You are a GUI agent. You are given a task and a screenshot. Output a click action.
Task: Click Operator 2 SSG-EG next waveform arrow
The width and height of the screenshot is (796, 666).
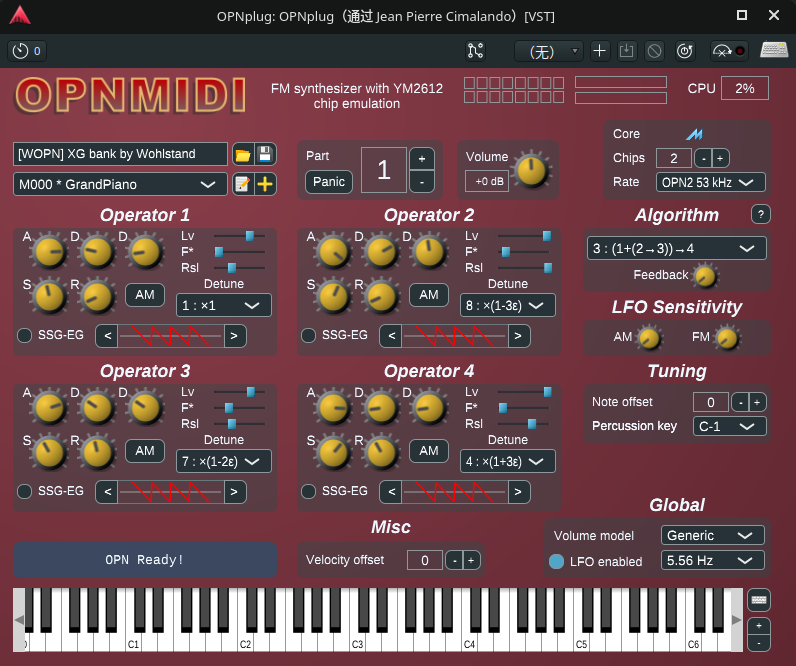coord(518,336)
